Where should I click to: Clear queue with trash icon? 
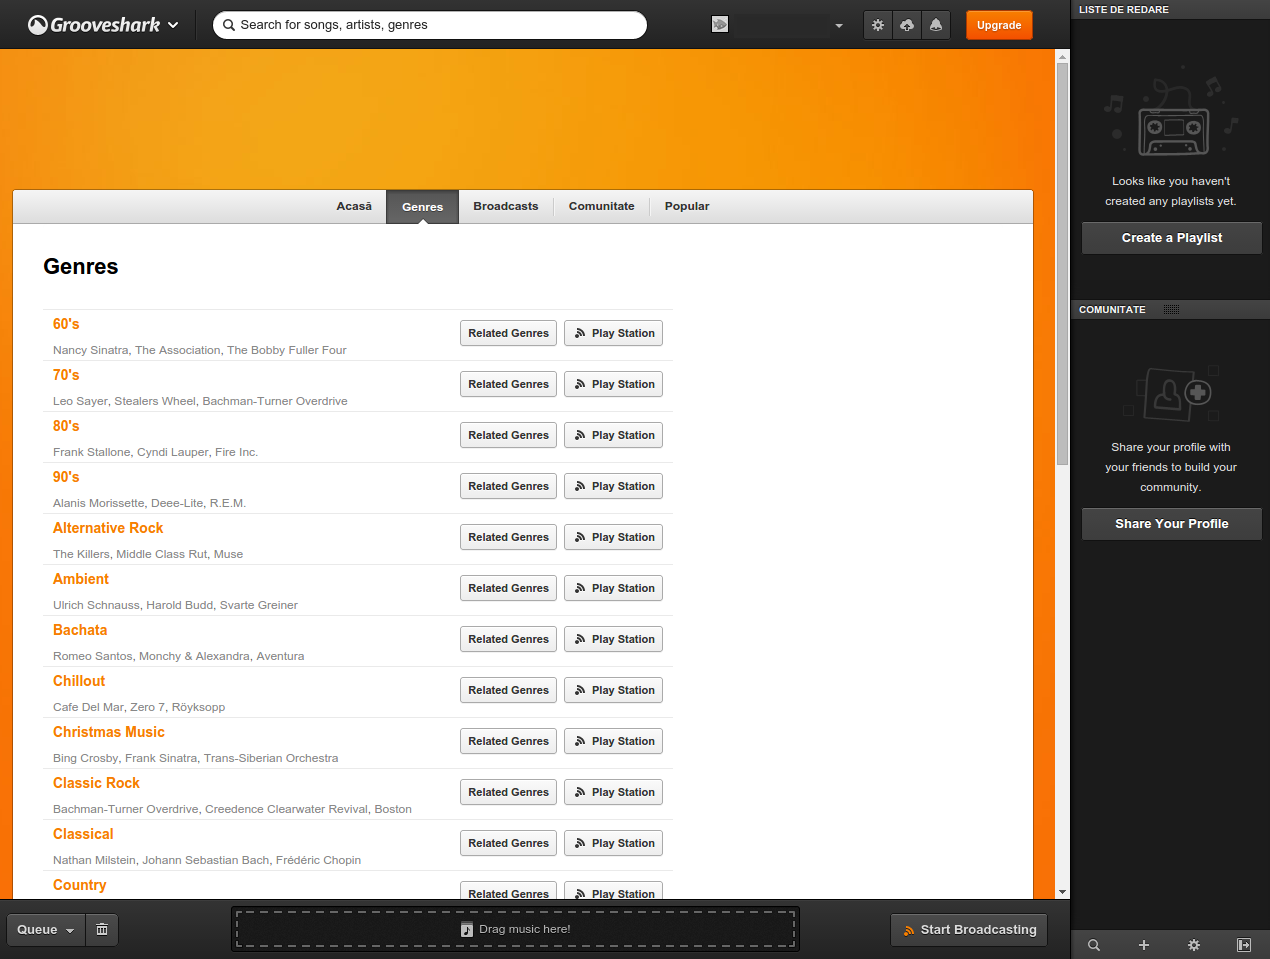point(102,929)
